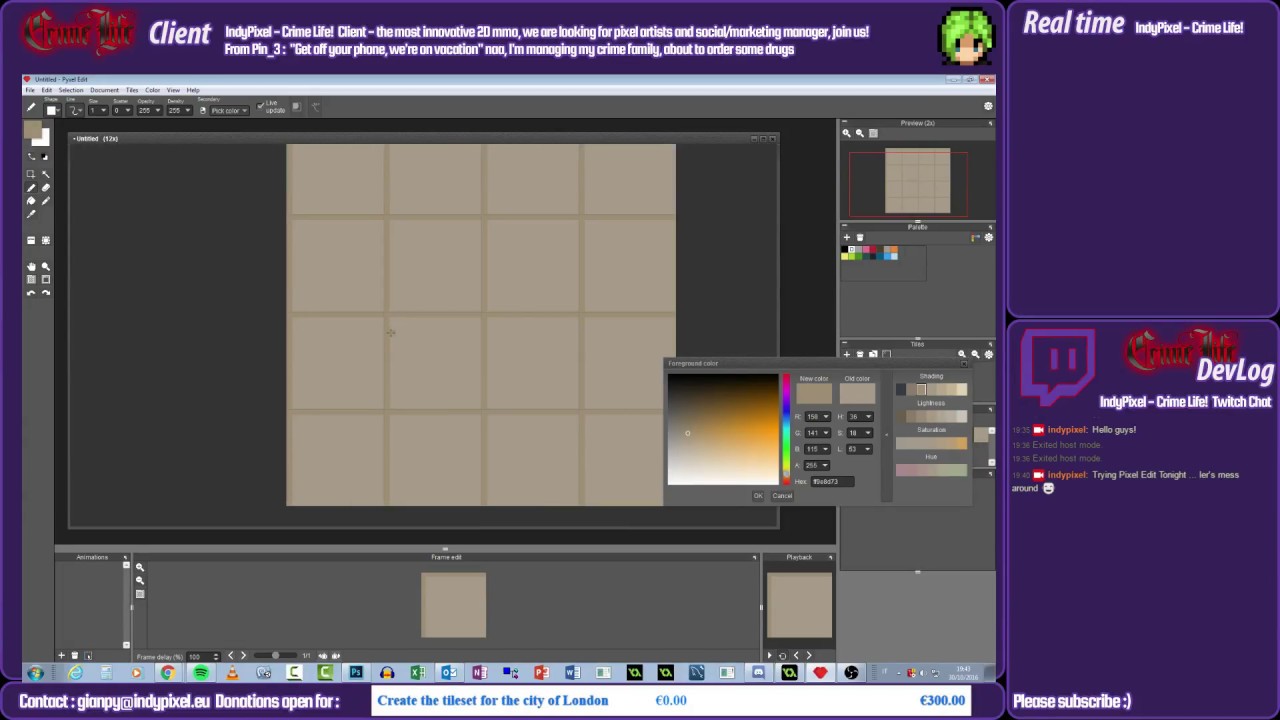The image size is (1280, 720).
Task: Open the Color menu
Action: click(152, 90)
